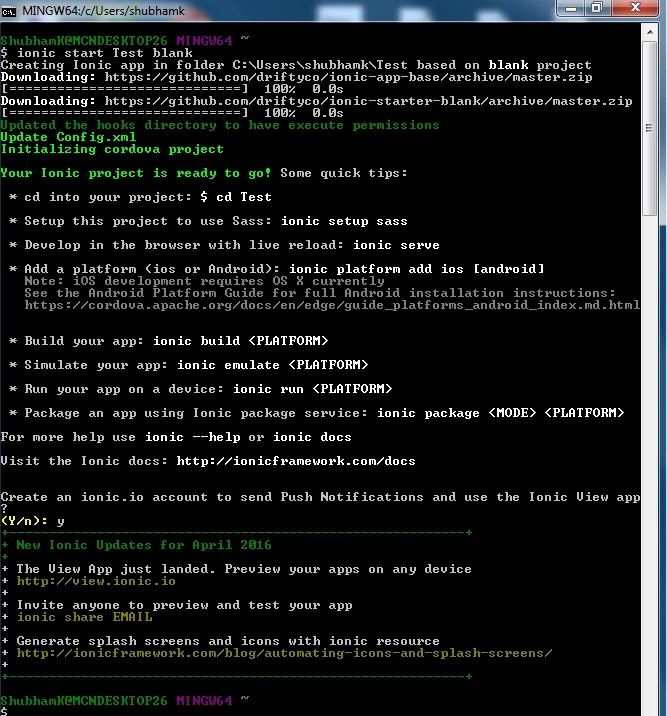Screen dimensions: 667x716
Task: Click the URL http://ionicframework.com/docs
Action: 296,461
